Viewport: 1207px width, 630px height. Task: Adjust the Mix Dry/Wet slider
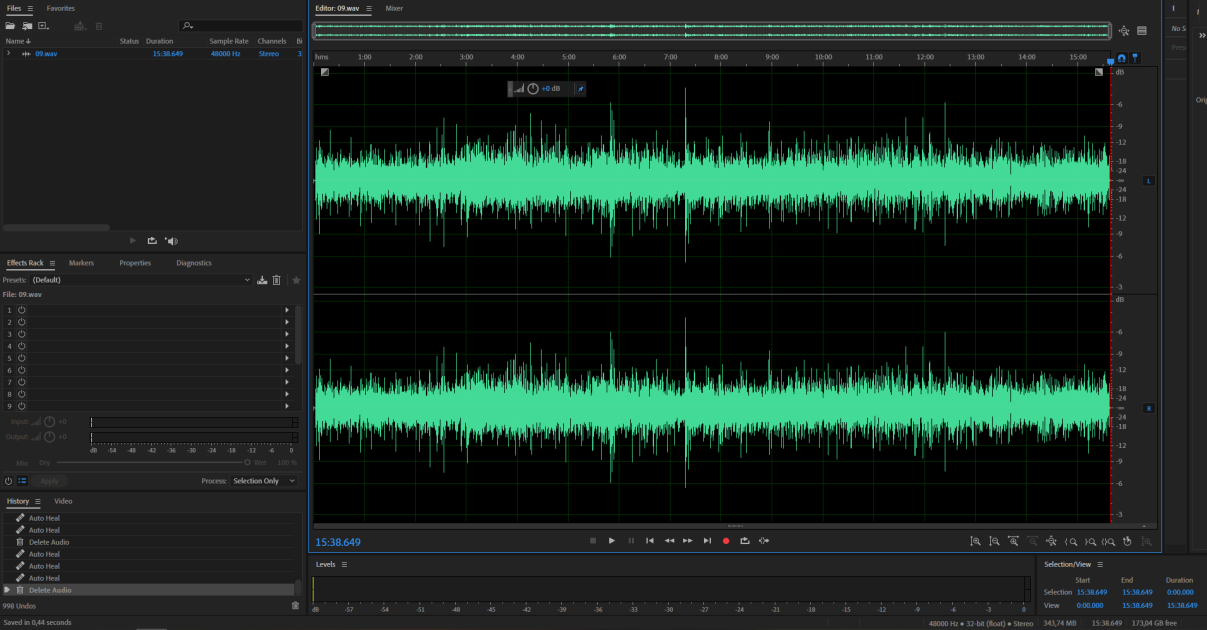coord(247,462)
